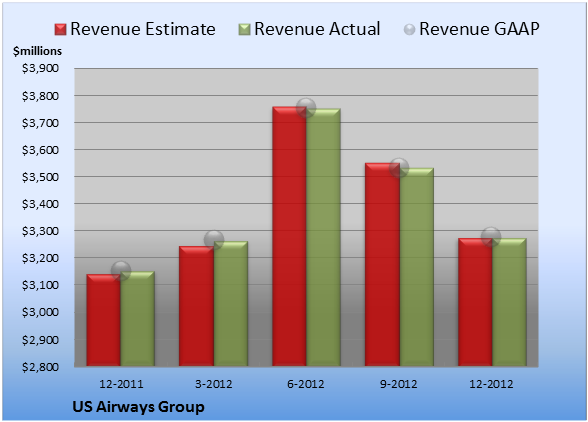Click the '$3,100' y-axis value
Image resolution: width=588 pixels, height=422 pixels.
pos(40,285)
